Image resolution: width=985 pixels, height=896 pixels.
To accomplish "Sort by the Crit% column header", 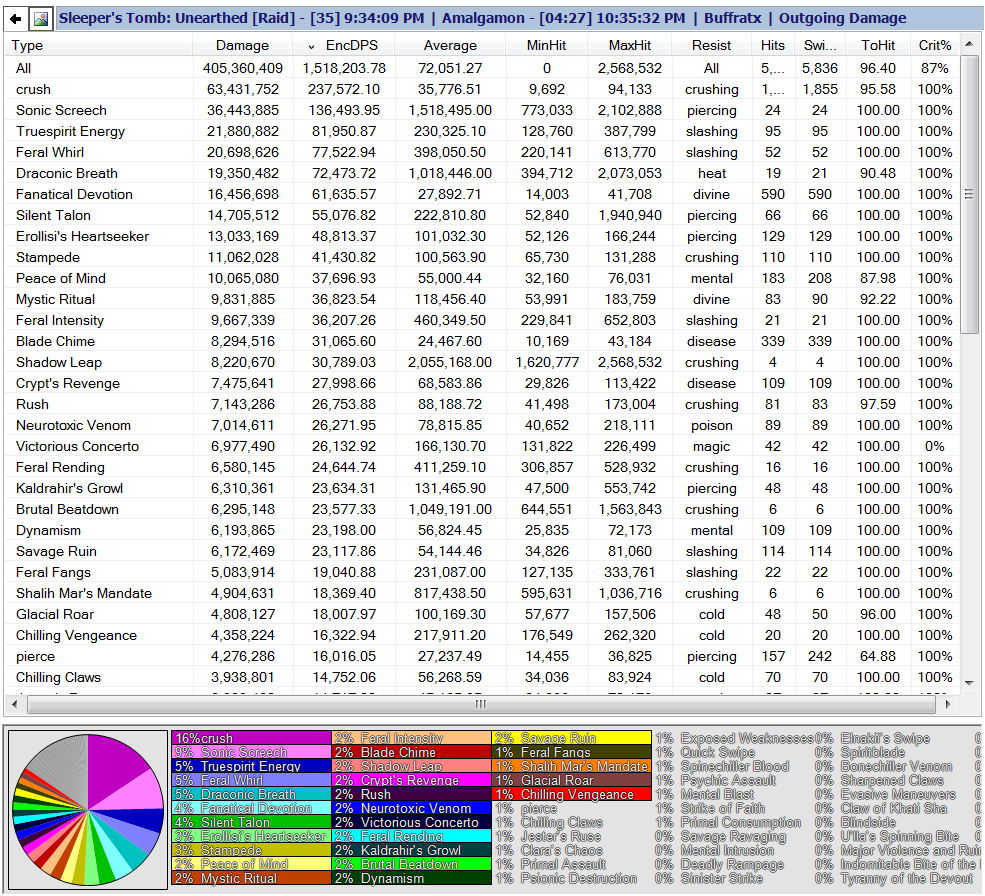I will pos(935,45).
